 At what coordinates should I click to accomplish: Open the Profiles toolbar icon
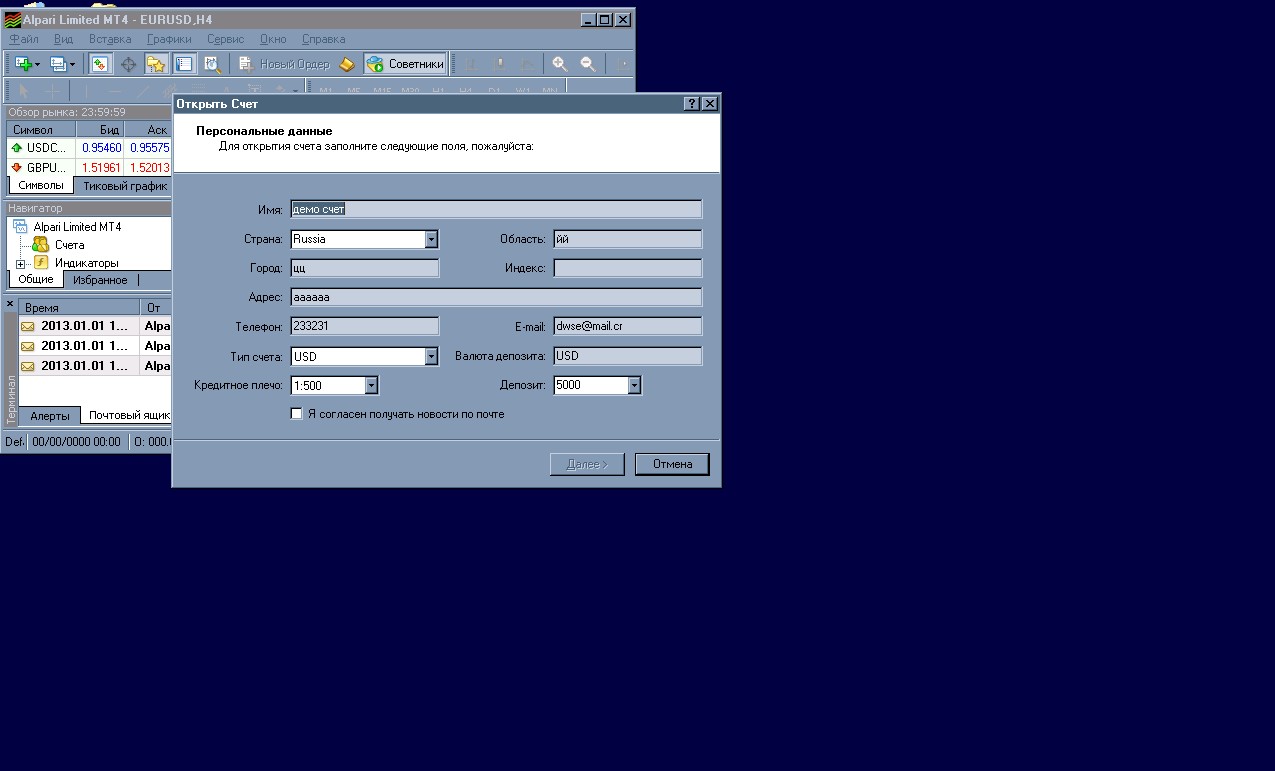58,64
